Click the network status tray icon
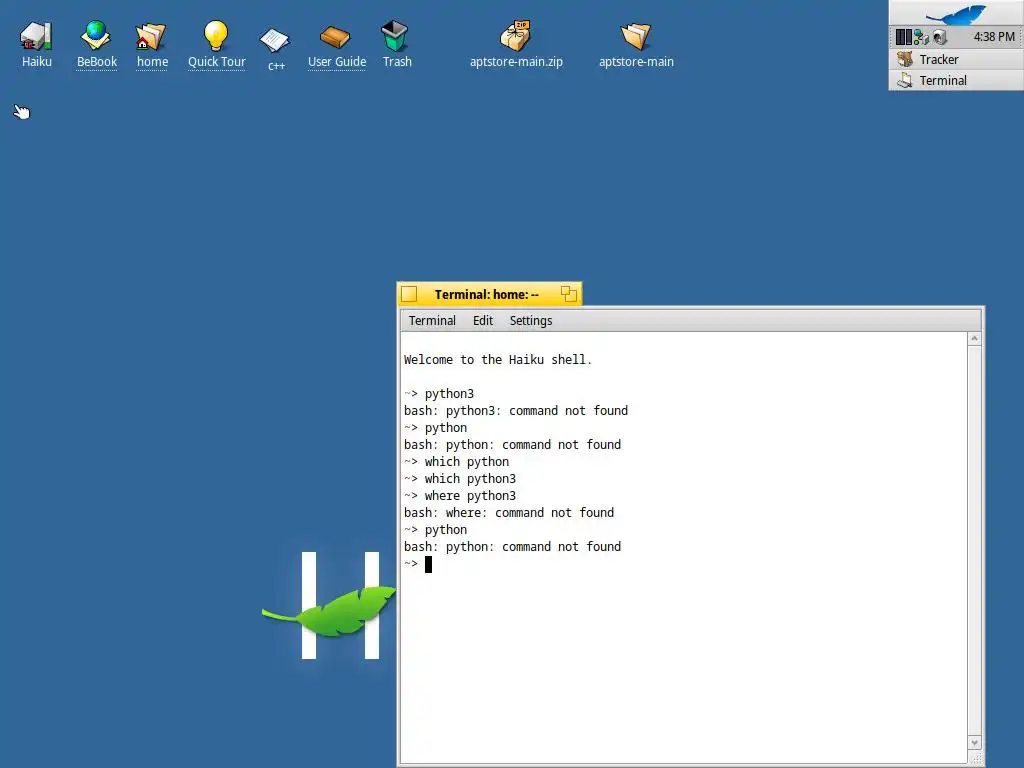1024x768 pixels. point(921,37)
